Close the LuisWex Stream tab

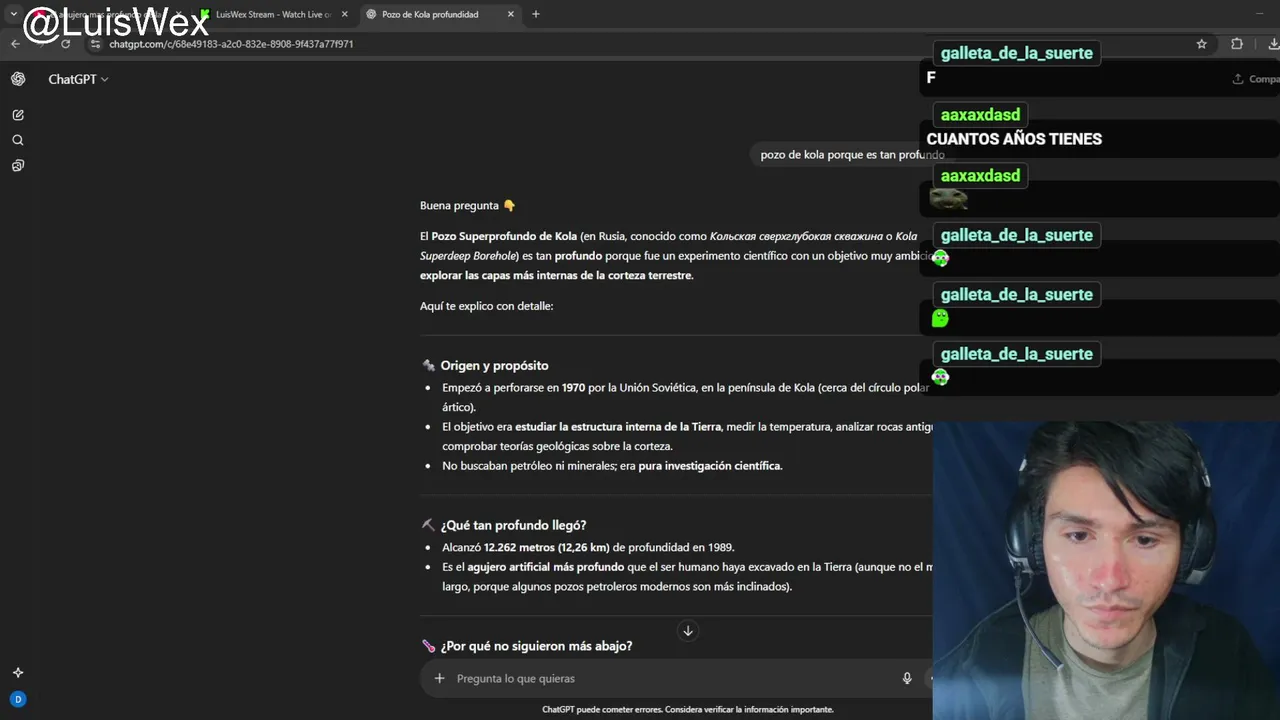pos(345,14)
